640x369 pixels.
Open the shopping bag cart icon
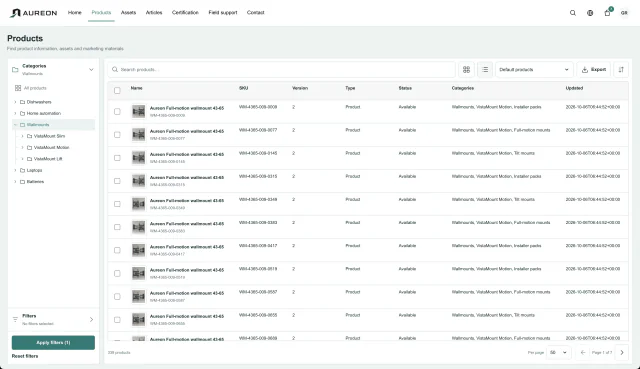pyautogui.click(x=607, y=13)
